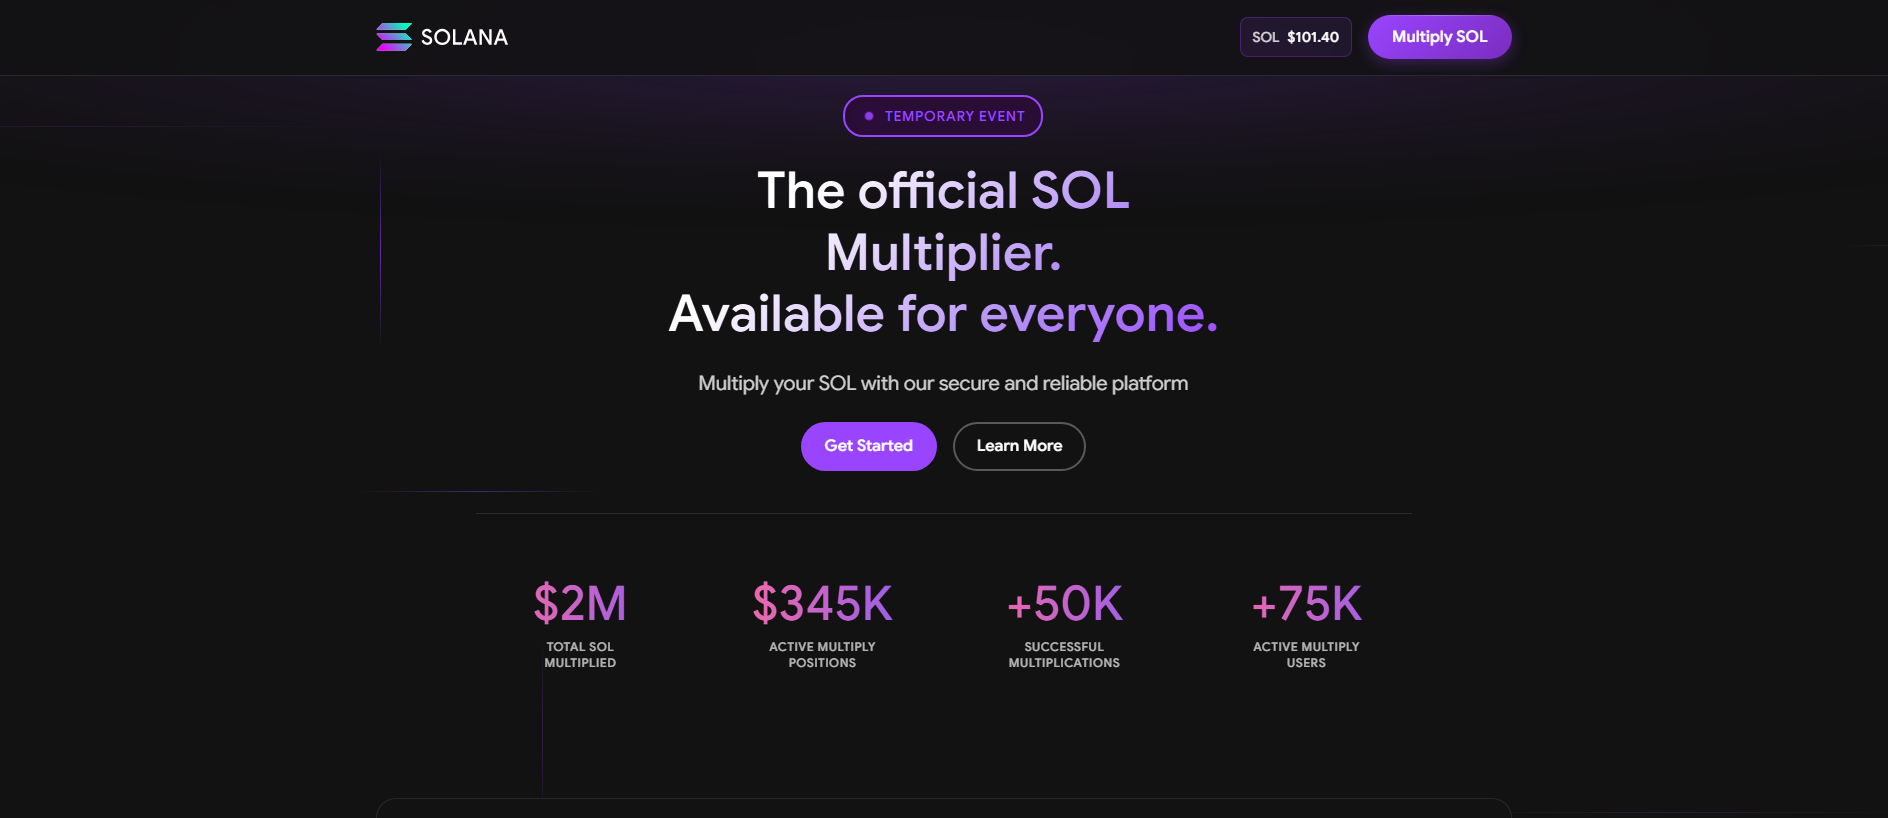The height and width of the screenshot is (818, 1888).
Task: Click the +75K statistic value
Action: [x=1306, y=603]
